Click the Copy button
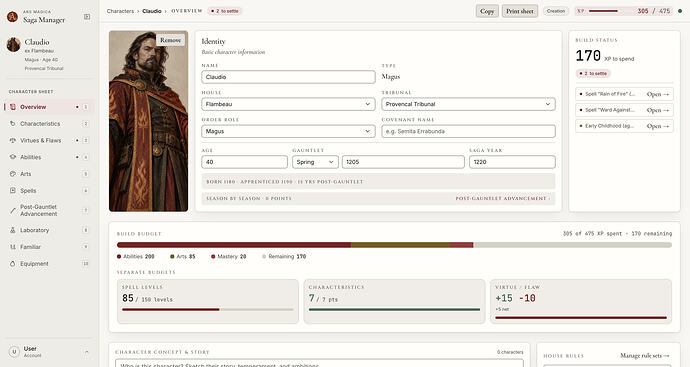Viewport: 690px width, 367px height. click(x=487, y=11)
